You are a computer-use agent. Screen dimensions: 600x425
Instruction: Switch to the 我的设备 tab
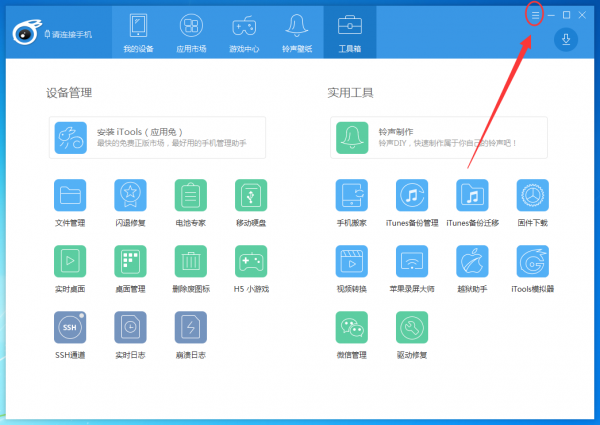(139, 33)
